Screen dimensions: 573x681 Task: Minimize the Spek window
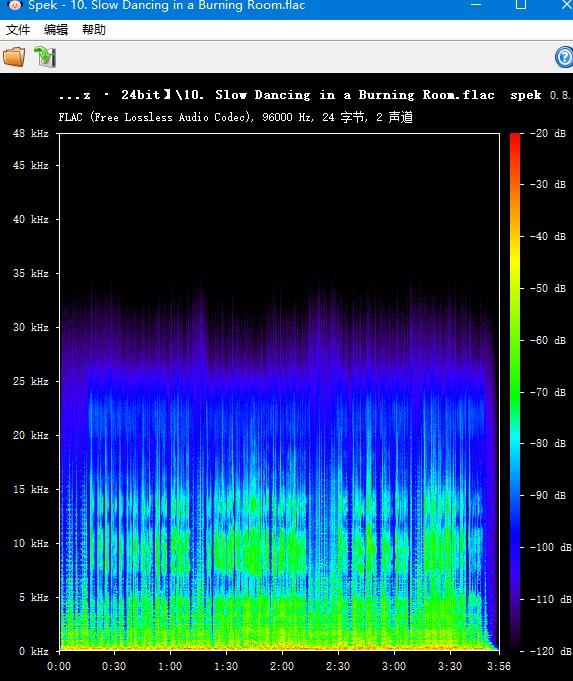[476, 5]
